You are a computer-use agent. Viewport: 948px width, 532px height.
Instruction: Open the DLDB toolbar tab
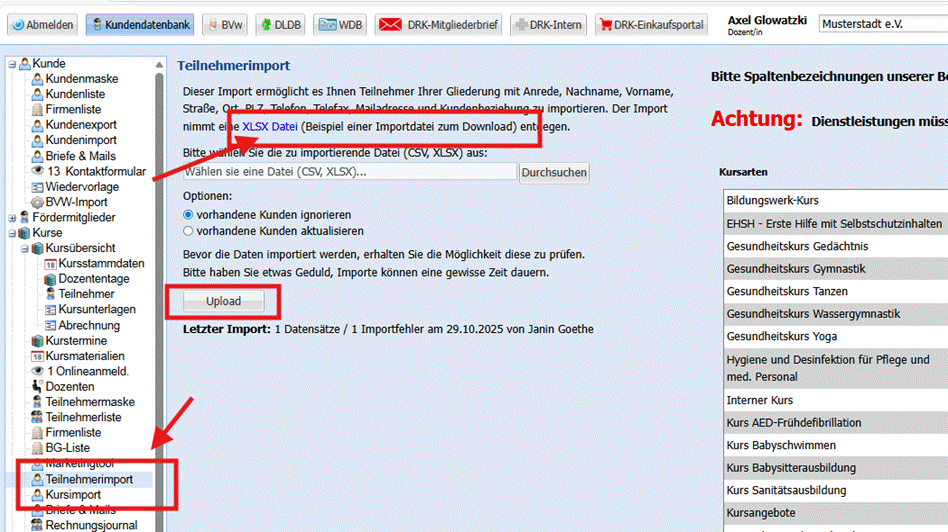click(x=280, y=24)
